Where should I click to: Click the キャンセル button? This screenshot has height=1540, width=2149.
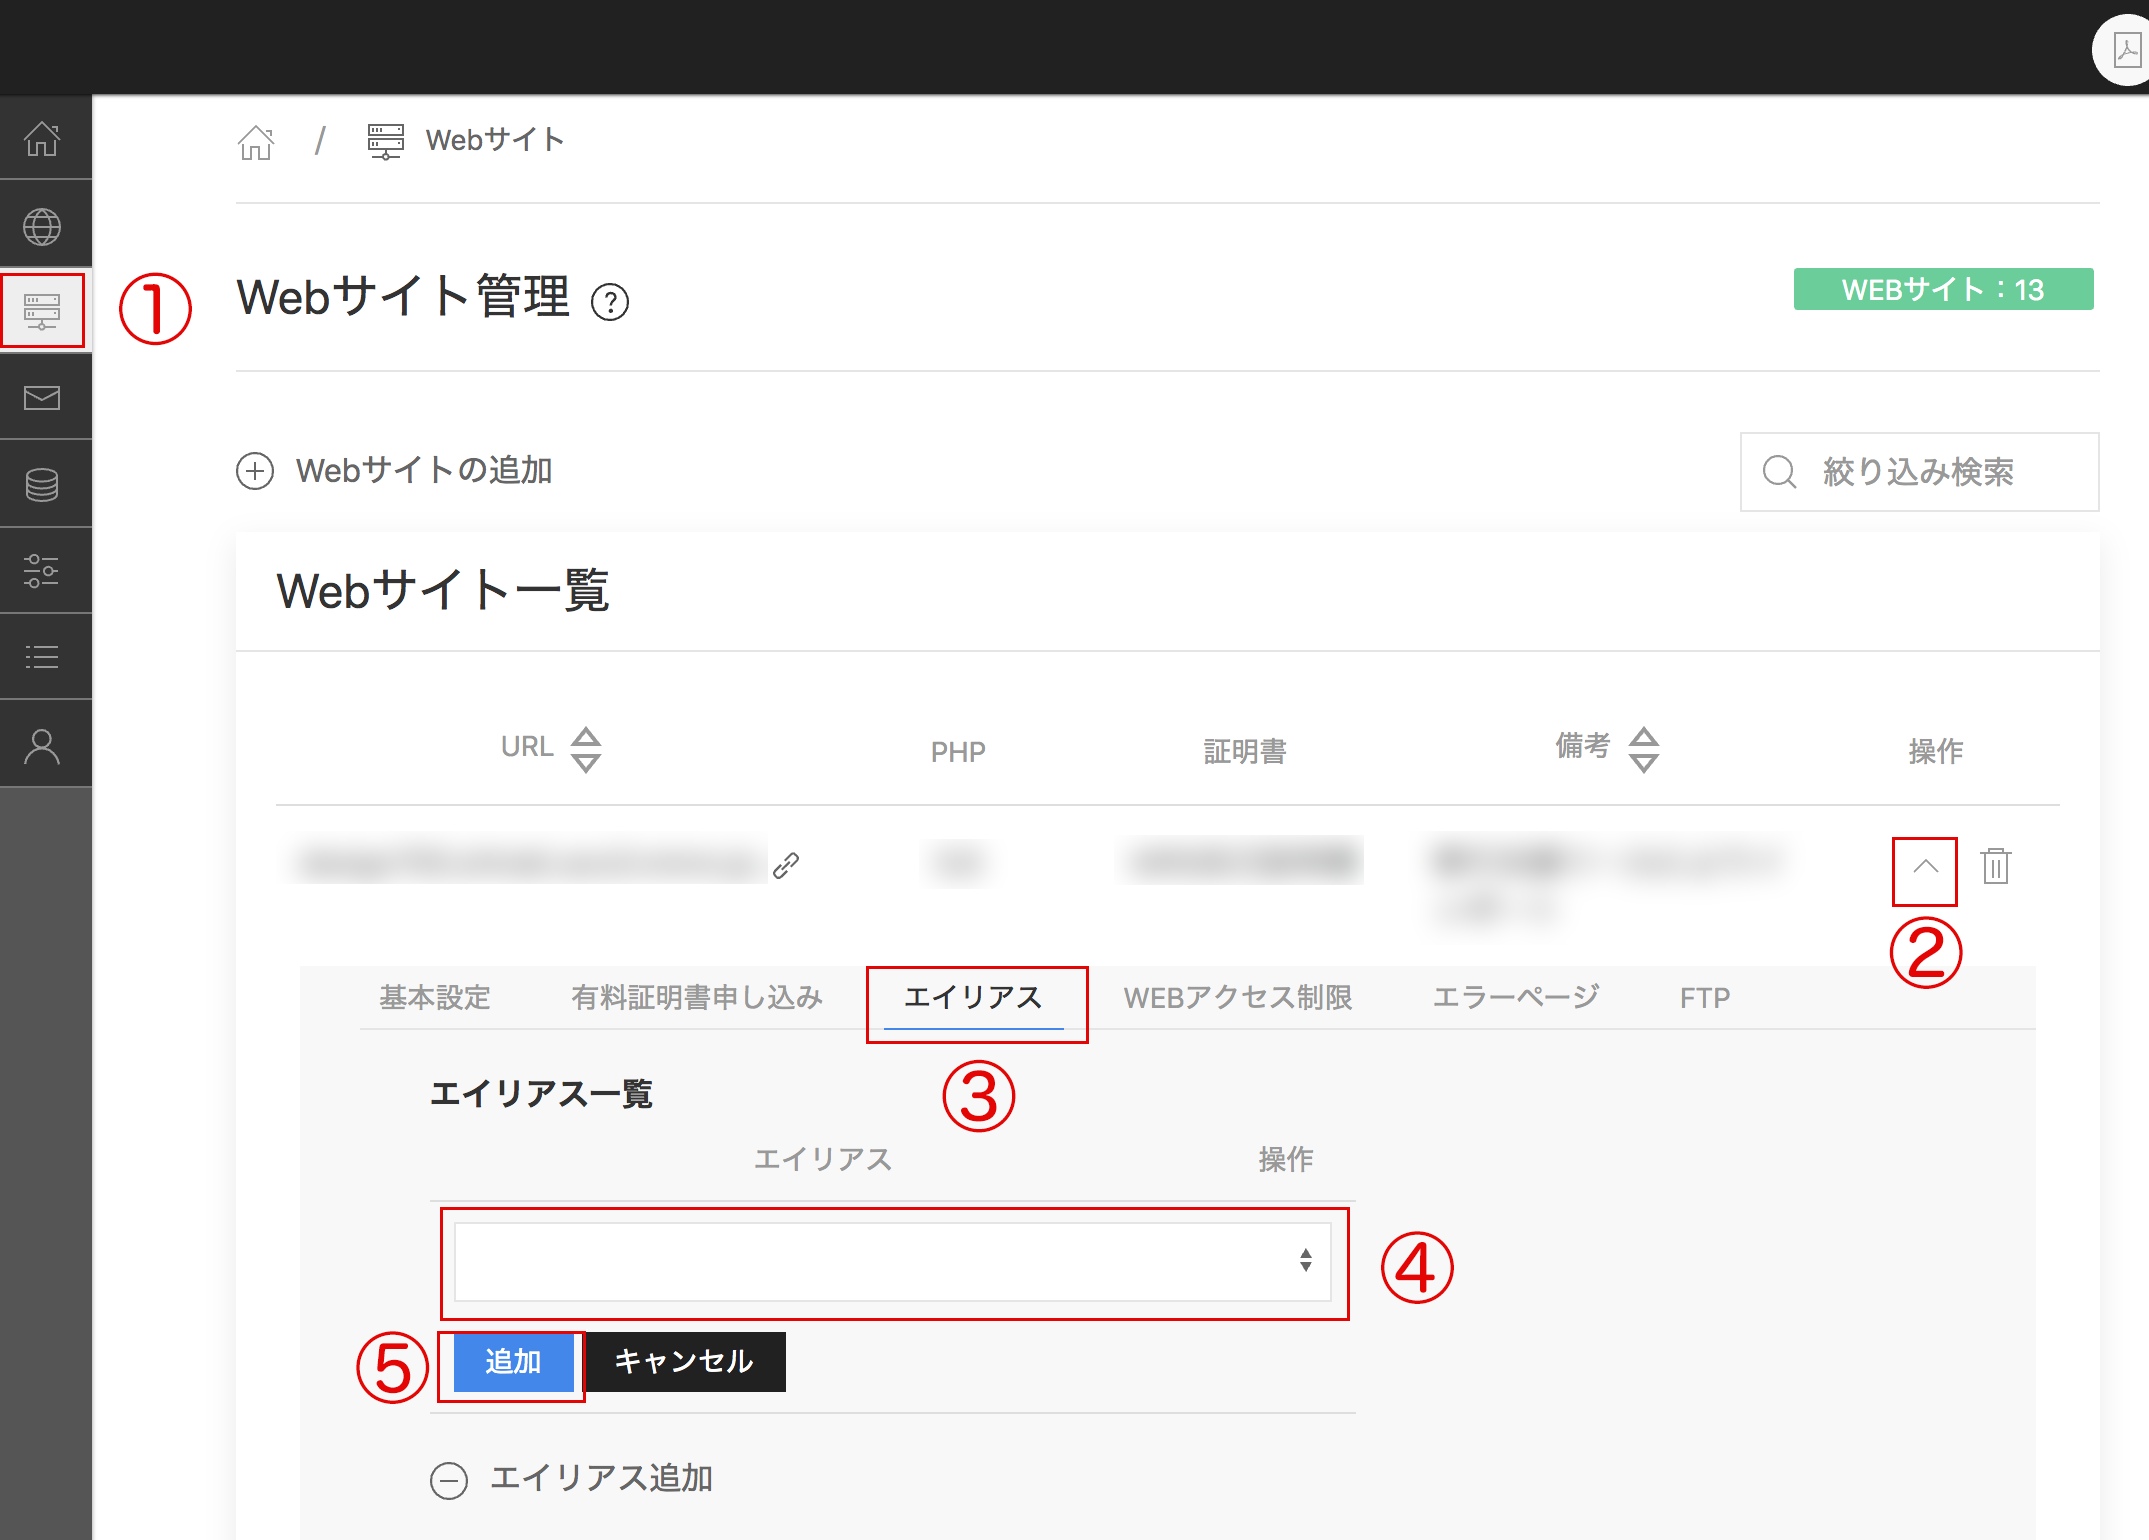(x=684, y=1362)
